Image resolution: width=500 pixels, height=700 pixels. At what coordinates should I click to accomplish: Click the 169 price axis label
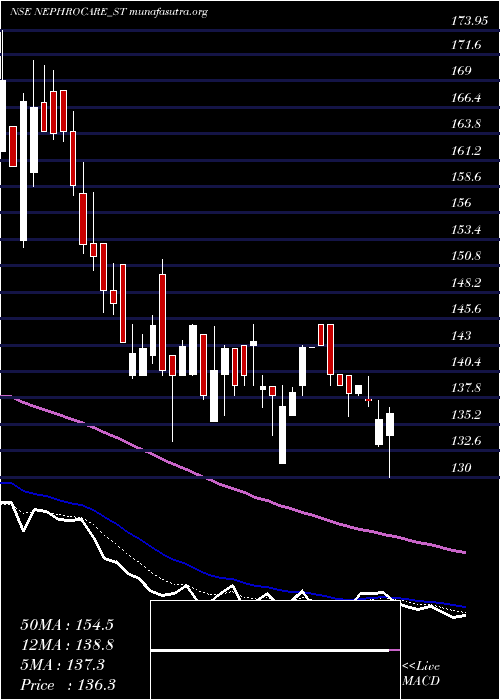coord(462,71)
